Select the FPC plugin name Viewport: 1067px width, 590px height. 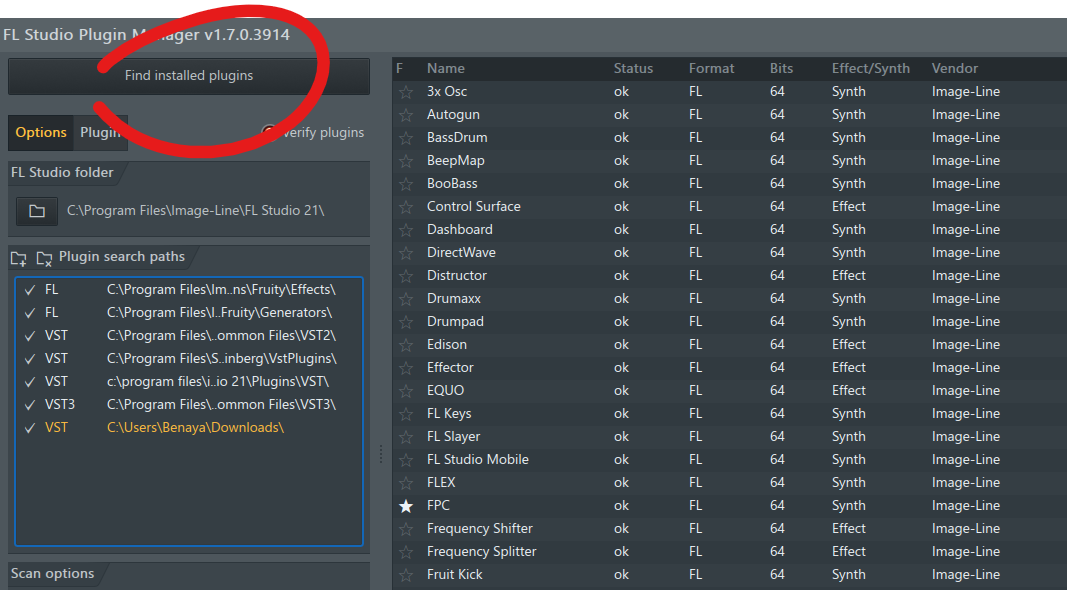(438, 505)
